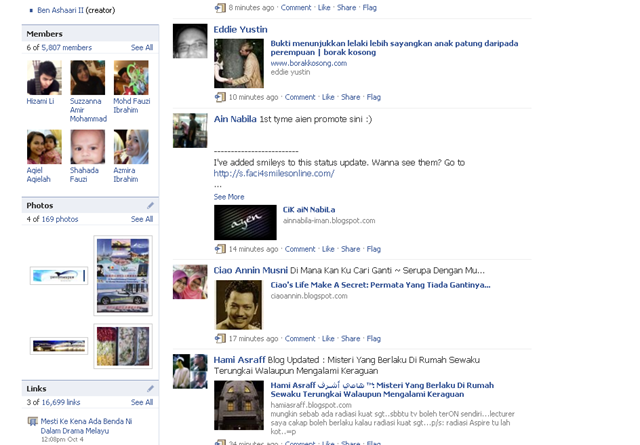The height and width of the screenshot is (445, 640).
Task: Open 'Ciao's Life Make A Secret' blog link
Action: (380, 285)
